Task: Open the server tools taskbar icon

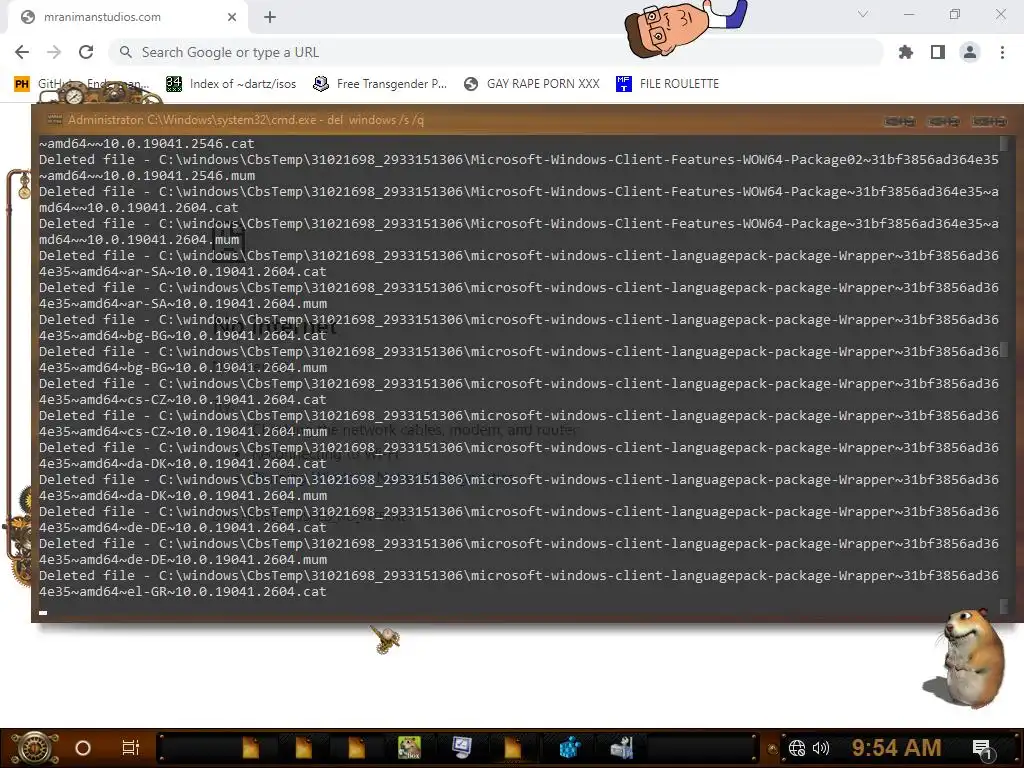Action: (x=622, y=748)
